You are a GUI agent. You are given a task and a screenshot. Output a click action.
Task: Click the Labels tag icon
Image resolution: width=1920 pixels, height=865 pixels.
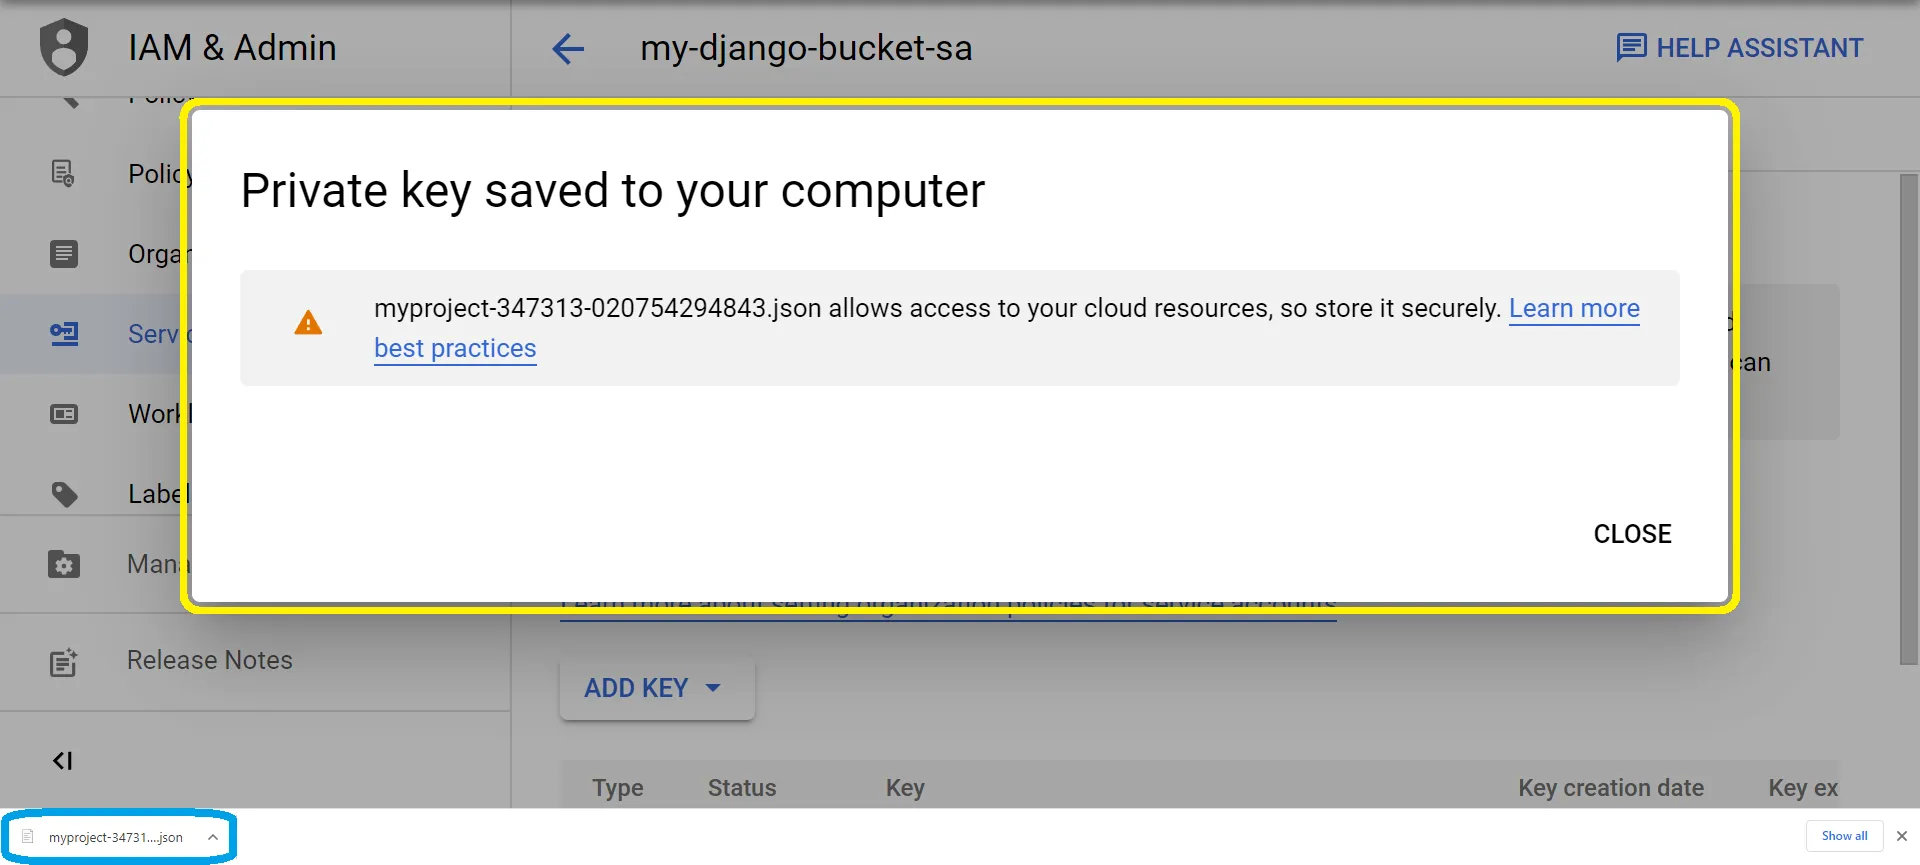64,494
